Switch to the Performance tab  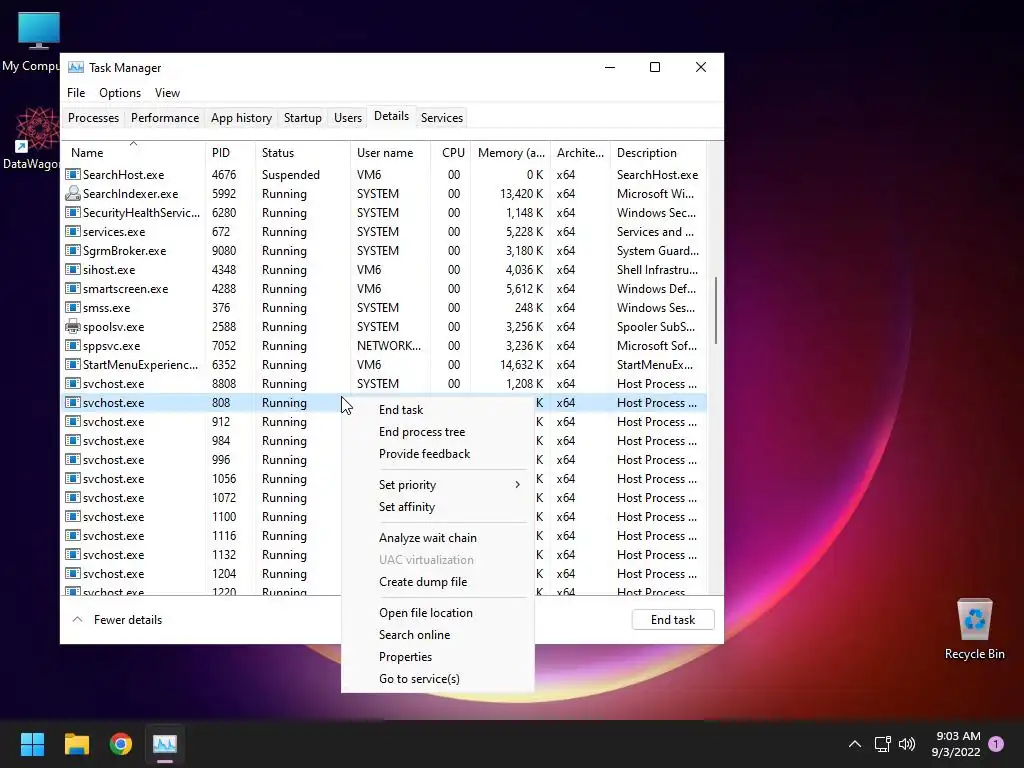(165, 118)
